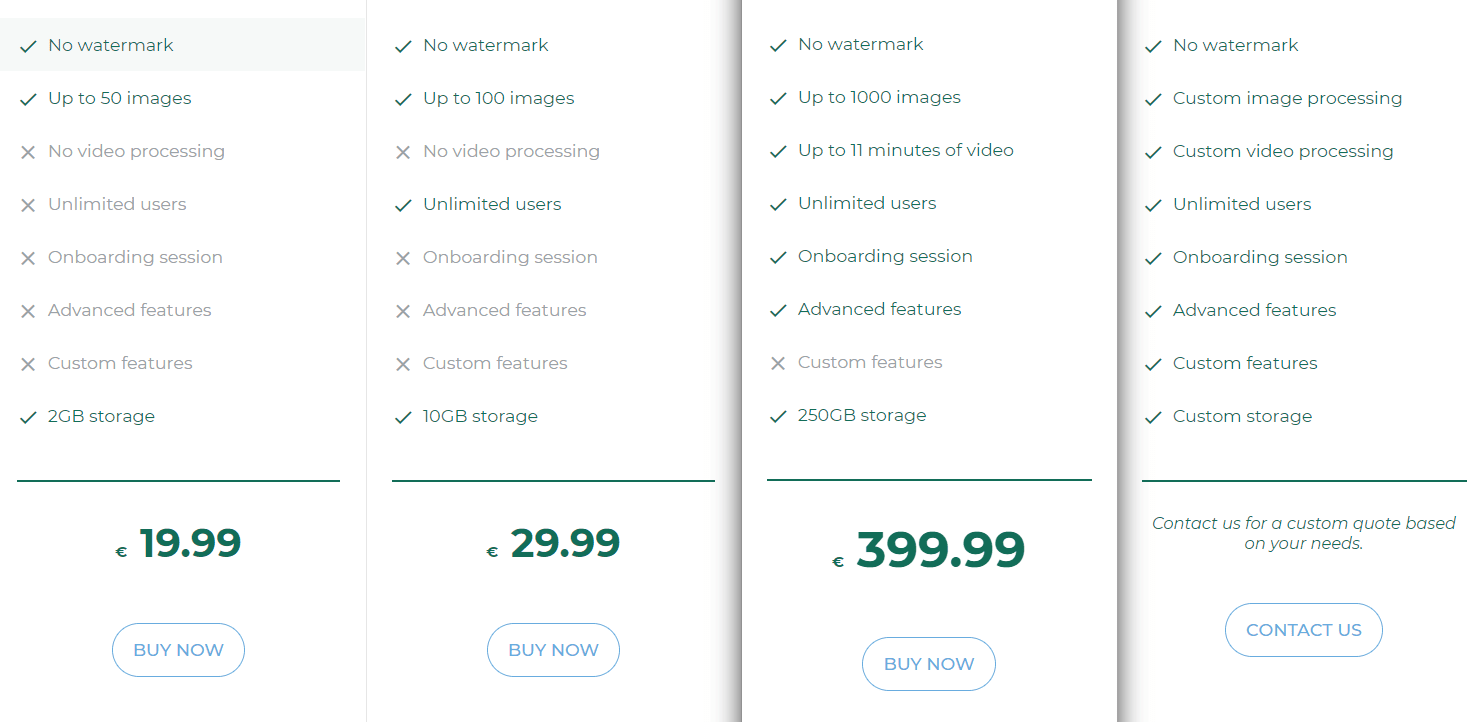Click the checkmark beside Onboarding session in third plan

778,256
